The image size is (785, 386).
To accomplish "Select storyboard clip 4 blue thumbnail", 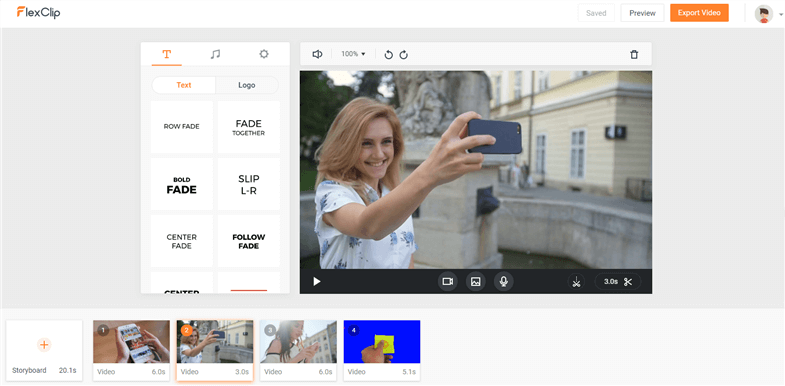I will (382, 342).
